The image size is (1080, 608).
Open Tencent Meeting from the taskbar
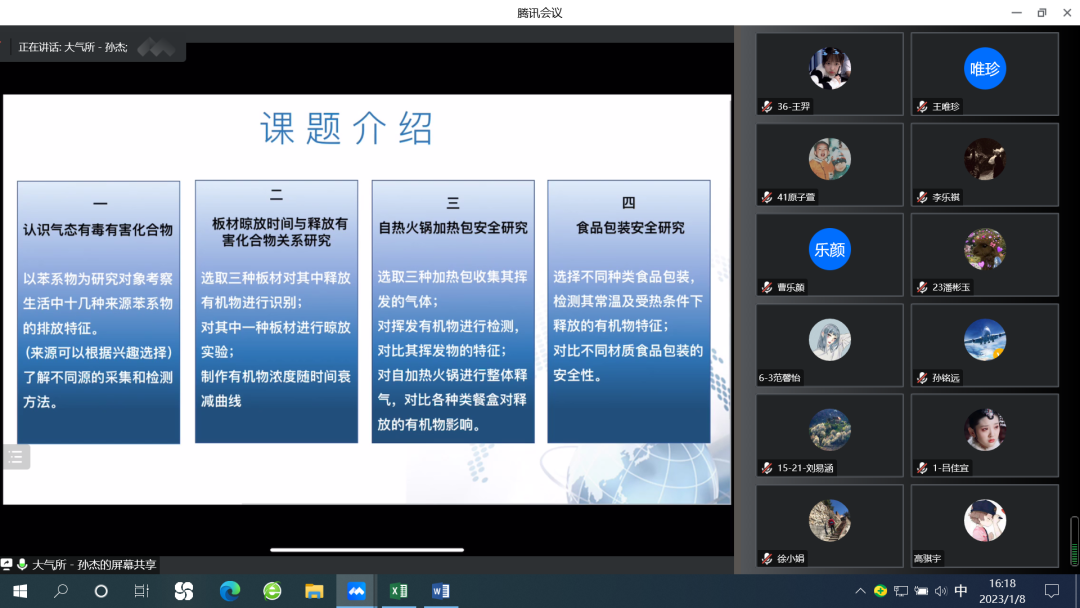tap(355, 591)
